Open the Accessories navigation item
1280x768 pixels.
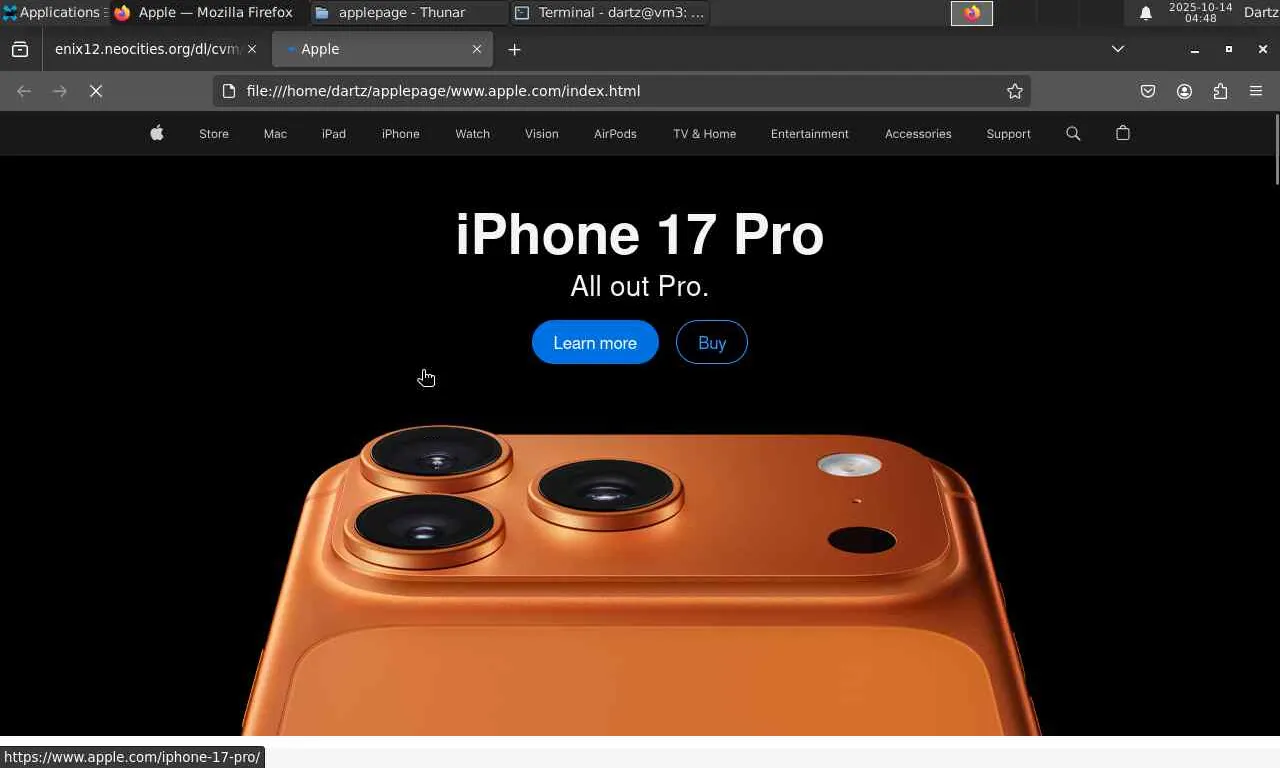click(918, 134)
